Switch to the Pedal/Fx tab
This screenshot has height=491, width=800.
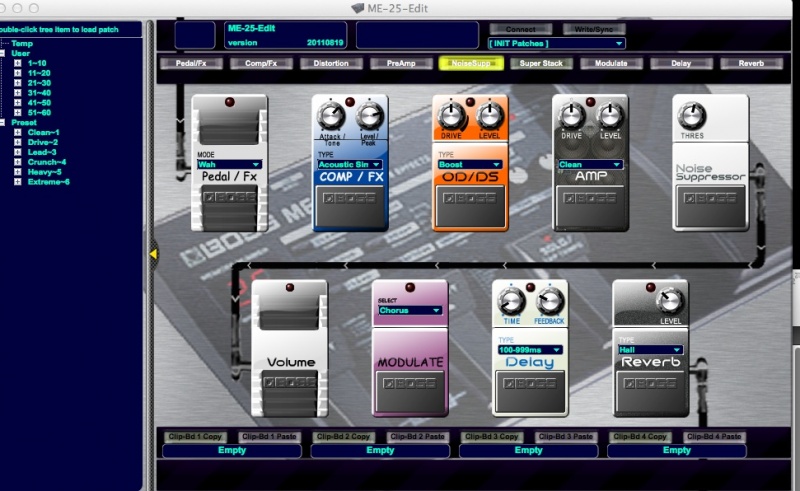191,63
